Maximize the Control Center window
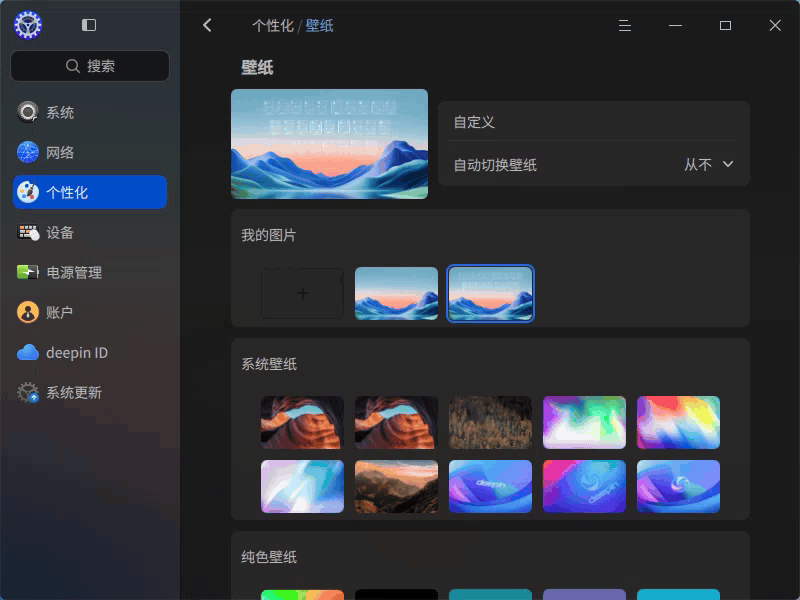 (x=725, y=26)
